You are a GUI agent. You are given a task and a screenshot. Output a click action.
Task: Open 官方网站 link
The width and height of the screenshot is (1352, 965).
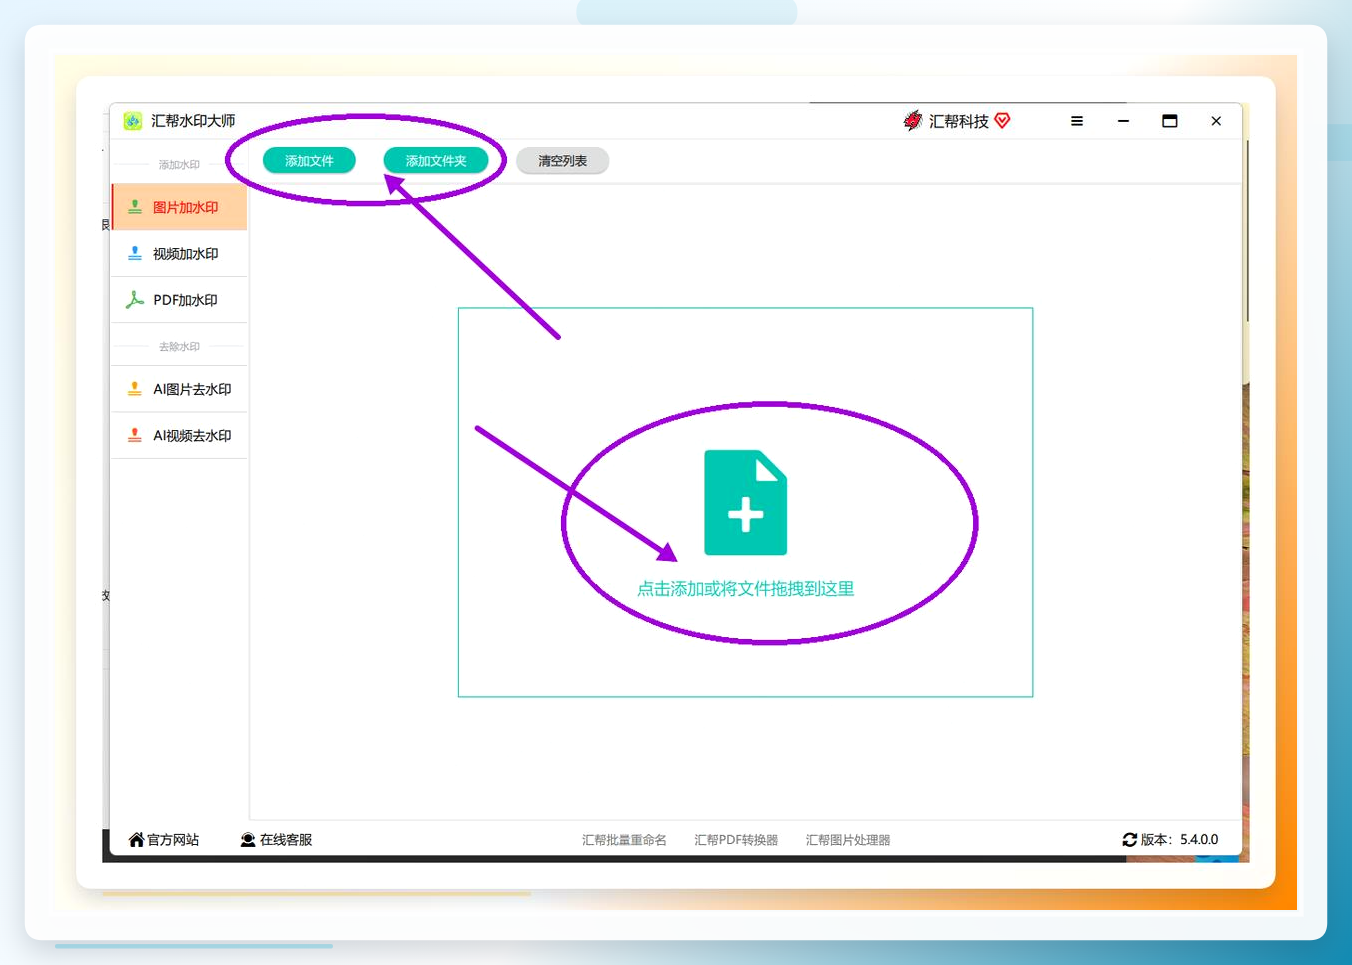(164, 840)
